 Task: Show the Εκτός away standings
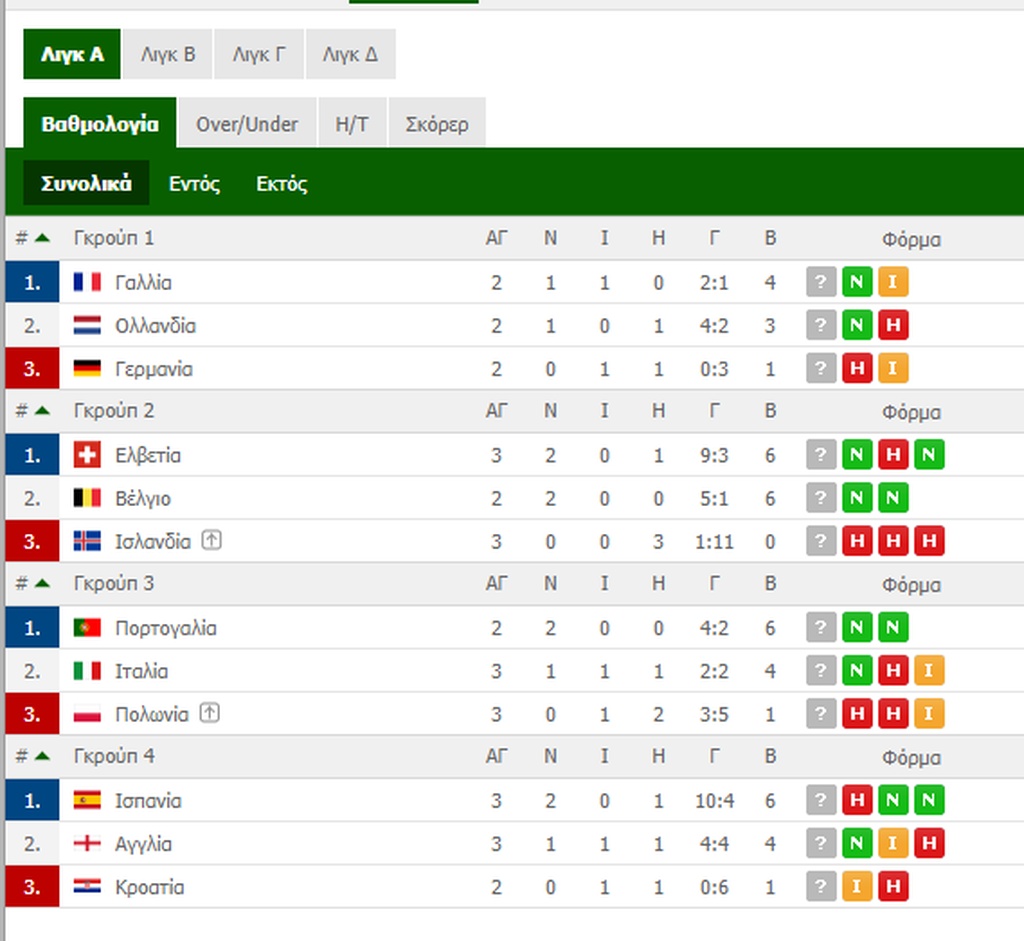(x=281, y=184)
